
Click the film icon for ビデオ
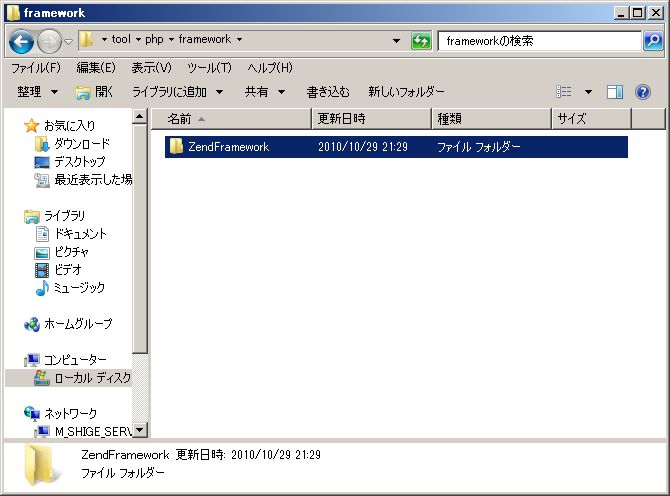(42, 270)
